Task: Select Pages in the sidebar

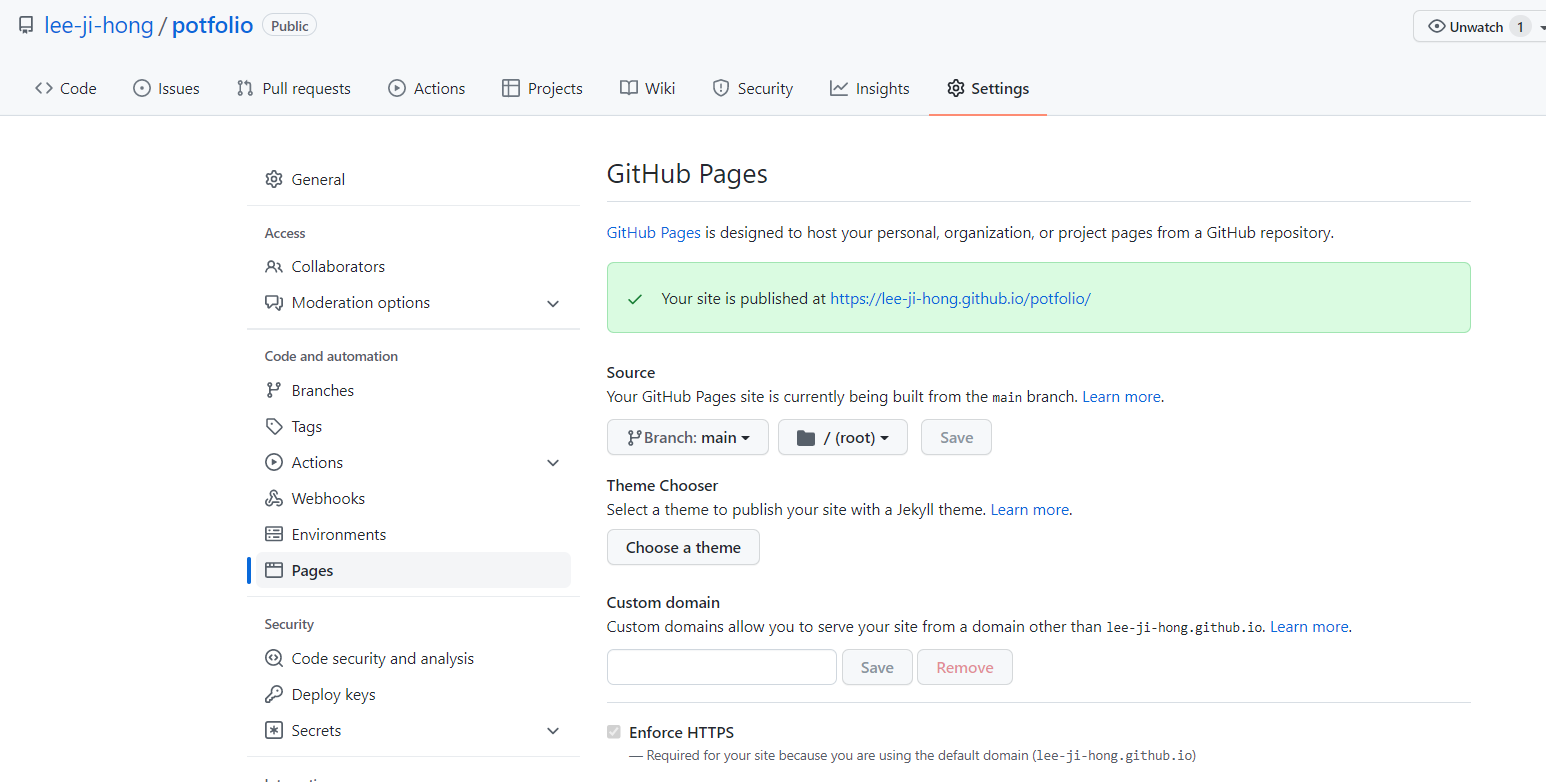Action: coord(413,570)
